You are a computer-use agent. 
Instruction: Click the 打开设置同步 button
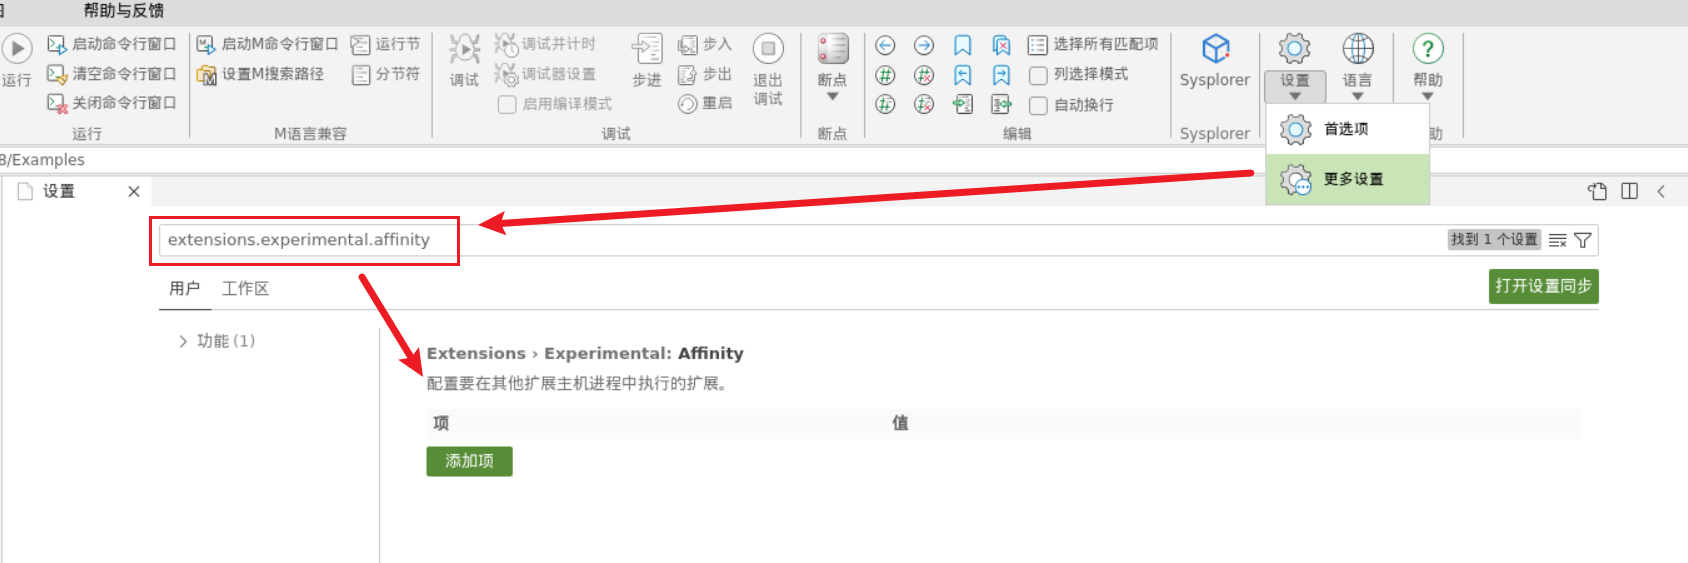click(1543, 286)
